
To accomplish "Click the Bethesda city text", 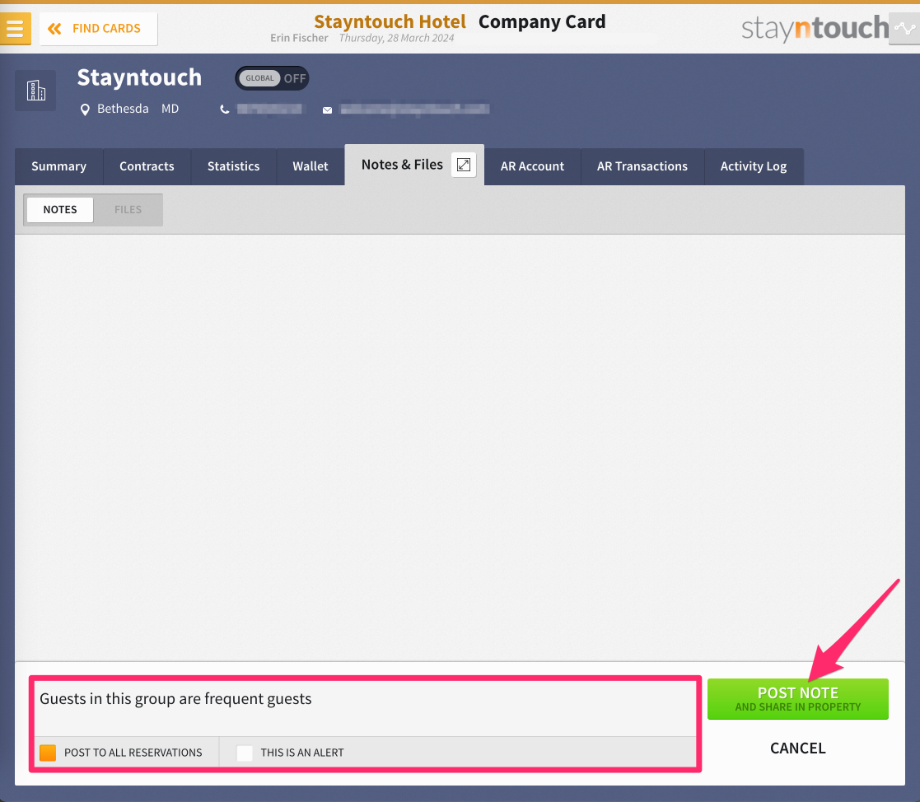I will point(123,109).
